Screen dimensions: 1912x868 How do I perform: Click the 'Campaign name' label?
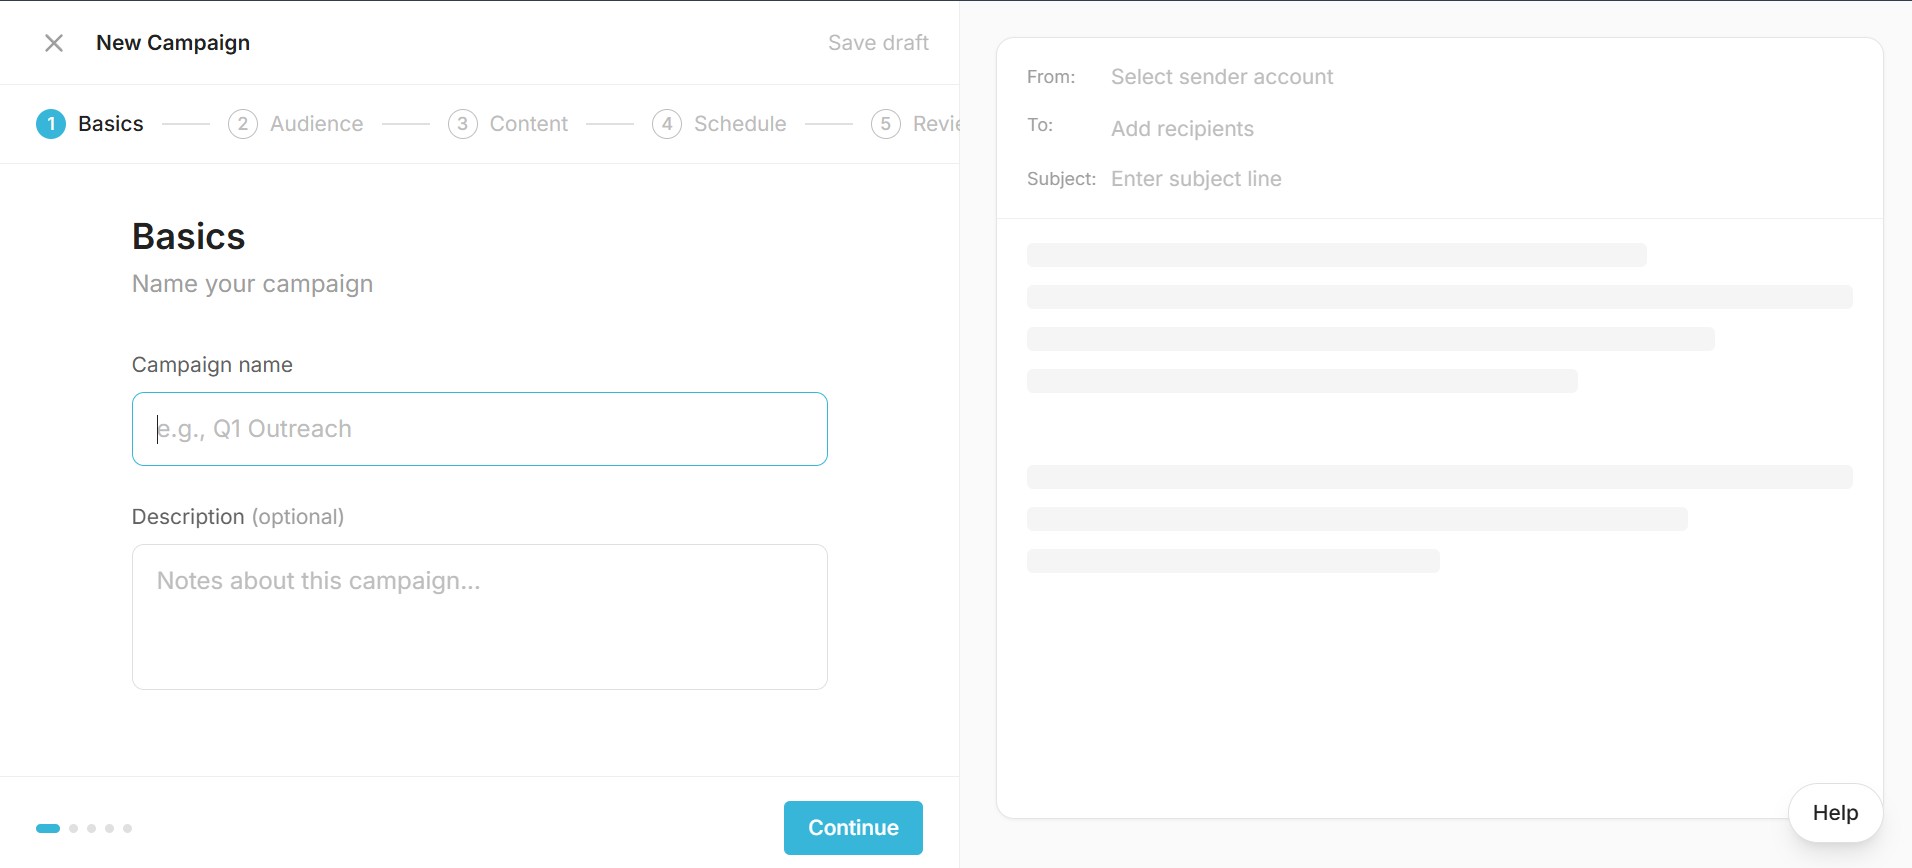[x=212, y=365]
